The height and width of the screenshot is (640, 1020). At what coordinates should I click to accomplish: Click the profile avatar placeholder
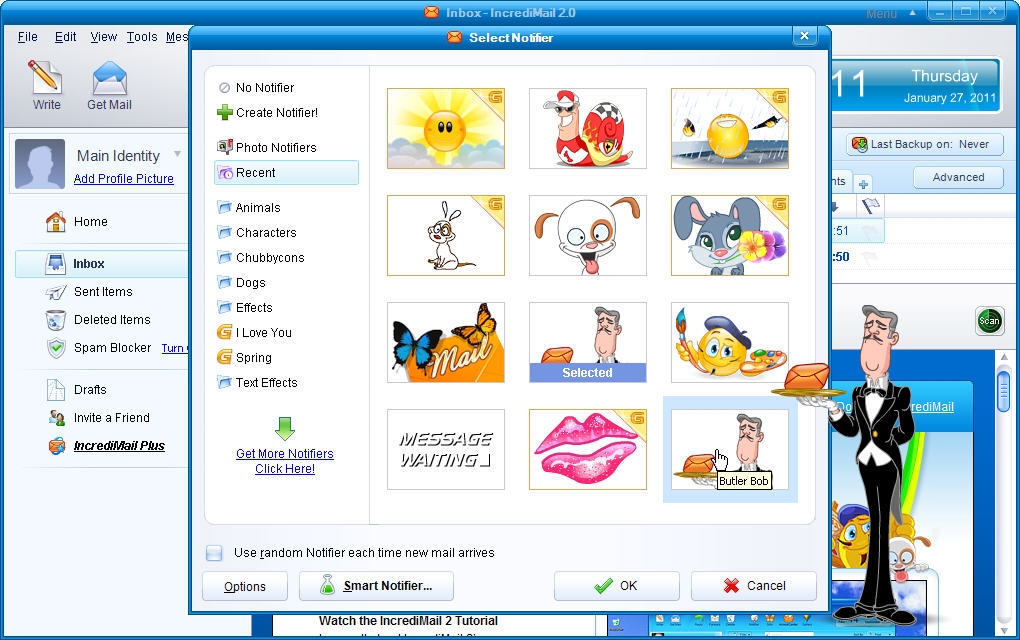pyautogui.click(x=40, y=164)
